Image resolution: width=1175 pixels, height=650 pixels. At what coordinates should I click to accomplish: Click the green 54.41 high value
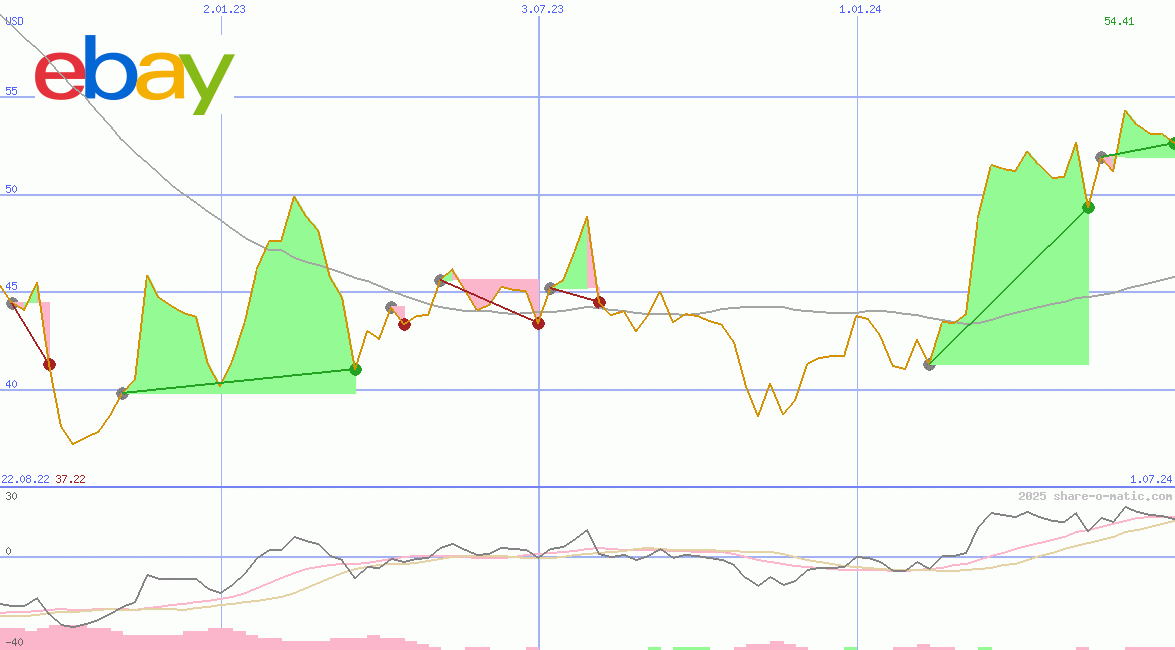coord(1119,21)
